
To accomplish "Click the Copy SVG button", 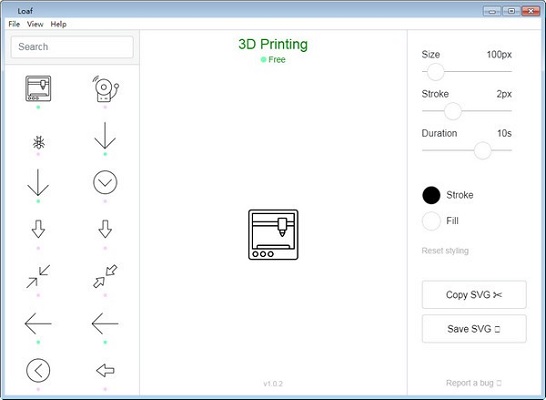I will 474,295.
